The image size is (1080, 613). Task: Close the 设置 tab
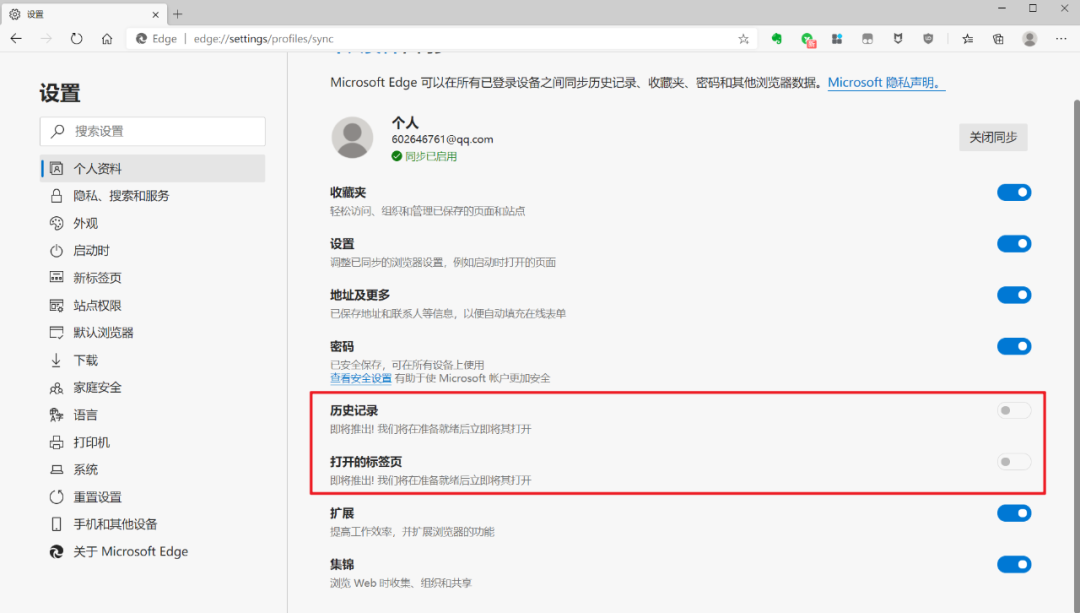click(x=156, y=14)
